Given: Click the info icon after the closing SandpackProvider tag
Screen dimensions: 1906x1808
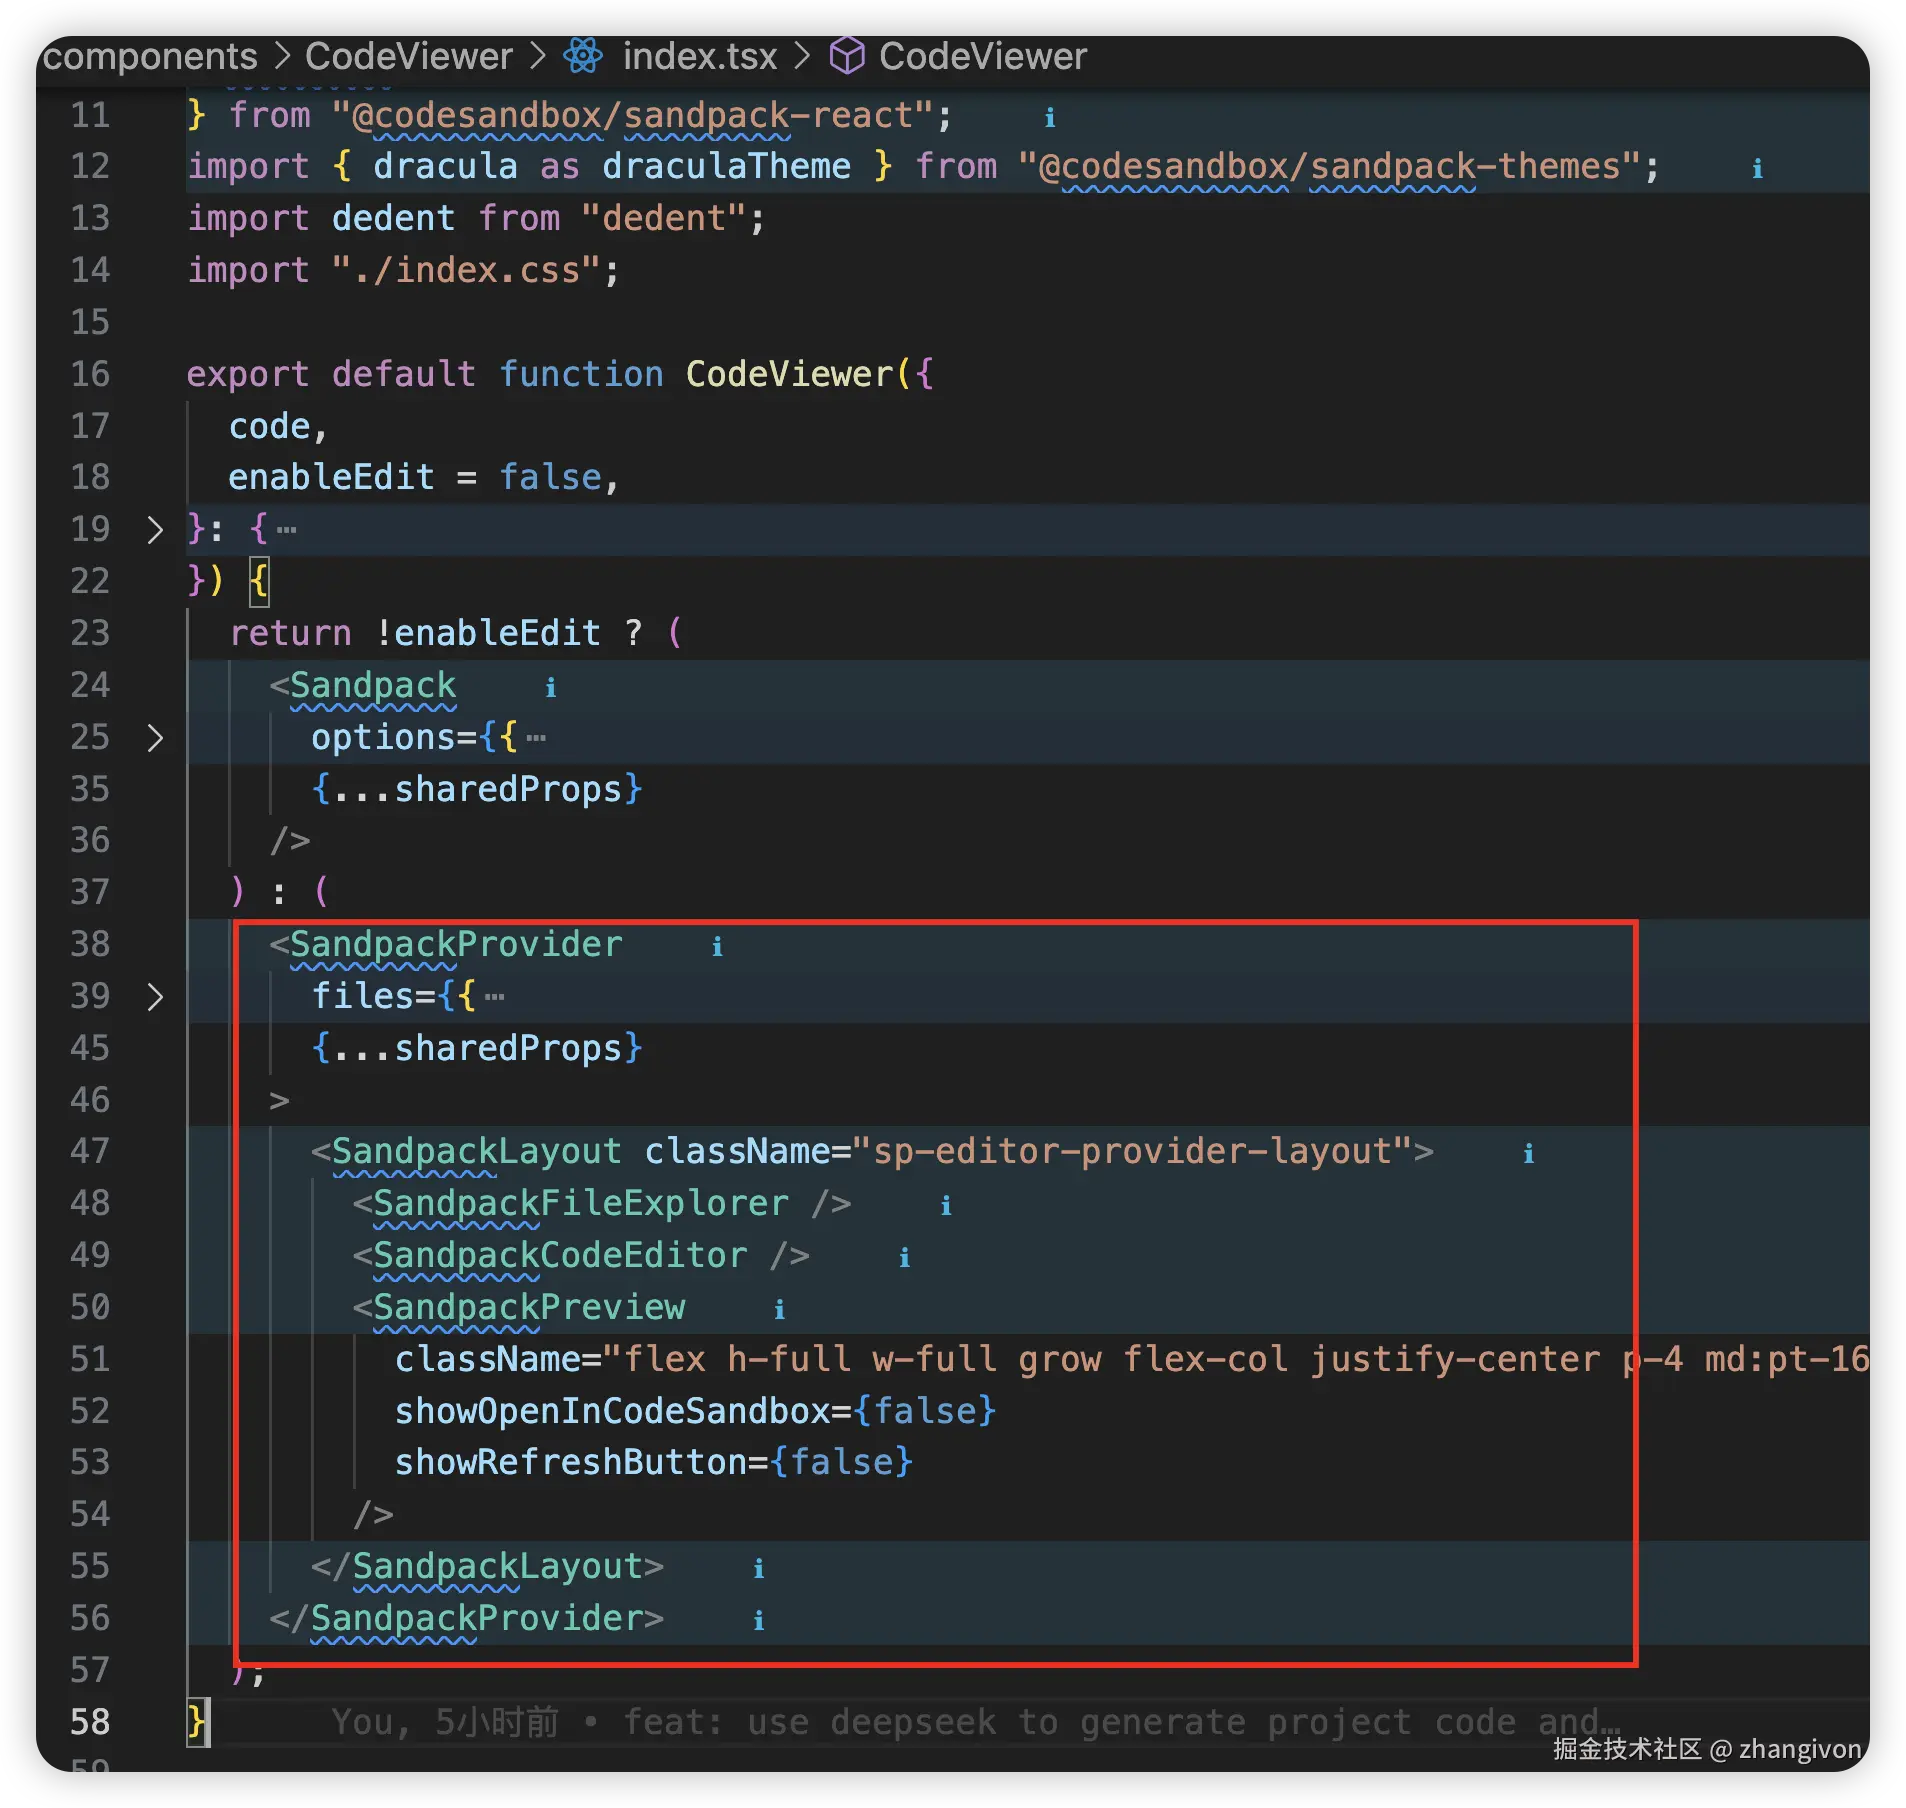Looking at the screenshot, I should coord(758,1621).
